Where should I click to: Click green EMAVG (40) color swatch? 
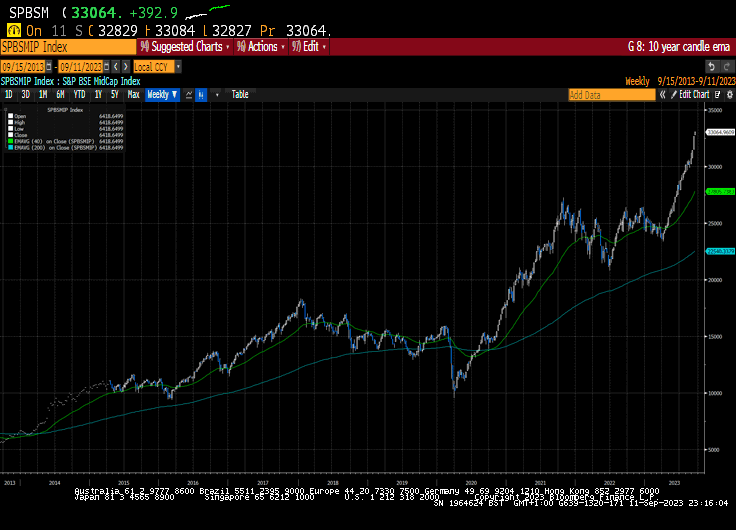(x=10, y=141)
